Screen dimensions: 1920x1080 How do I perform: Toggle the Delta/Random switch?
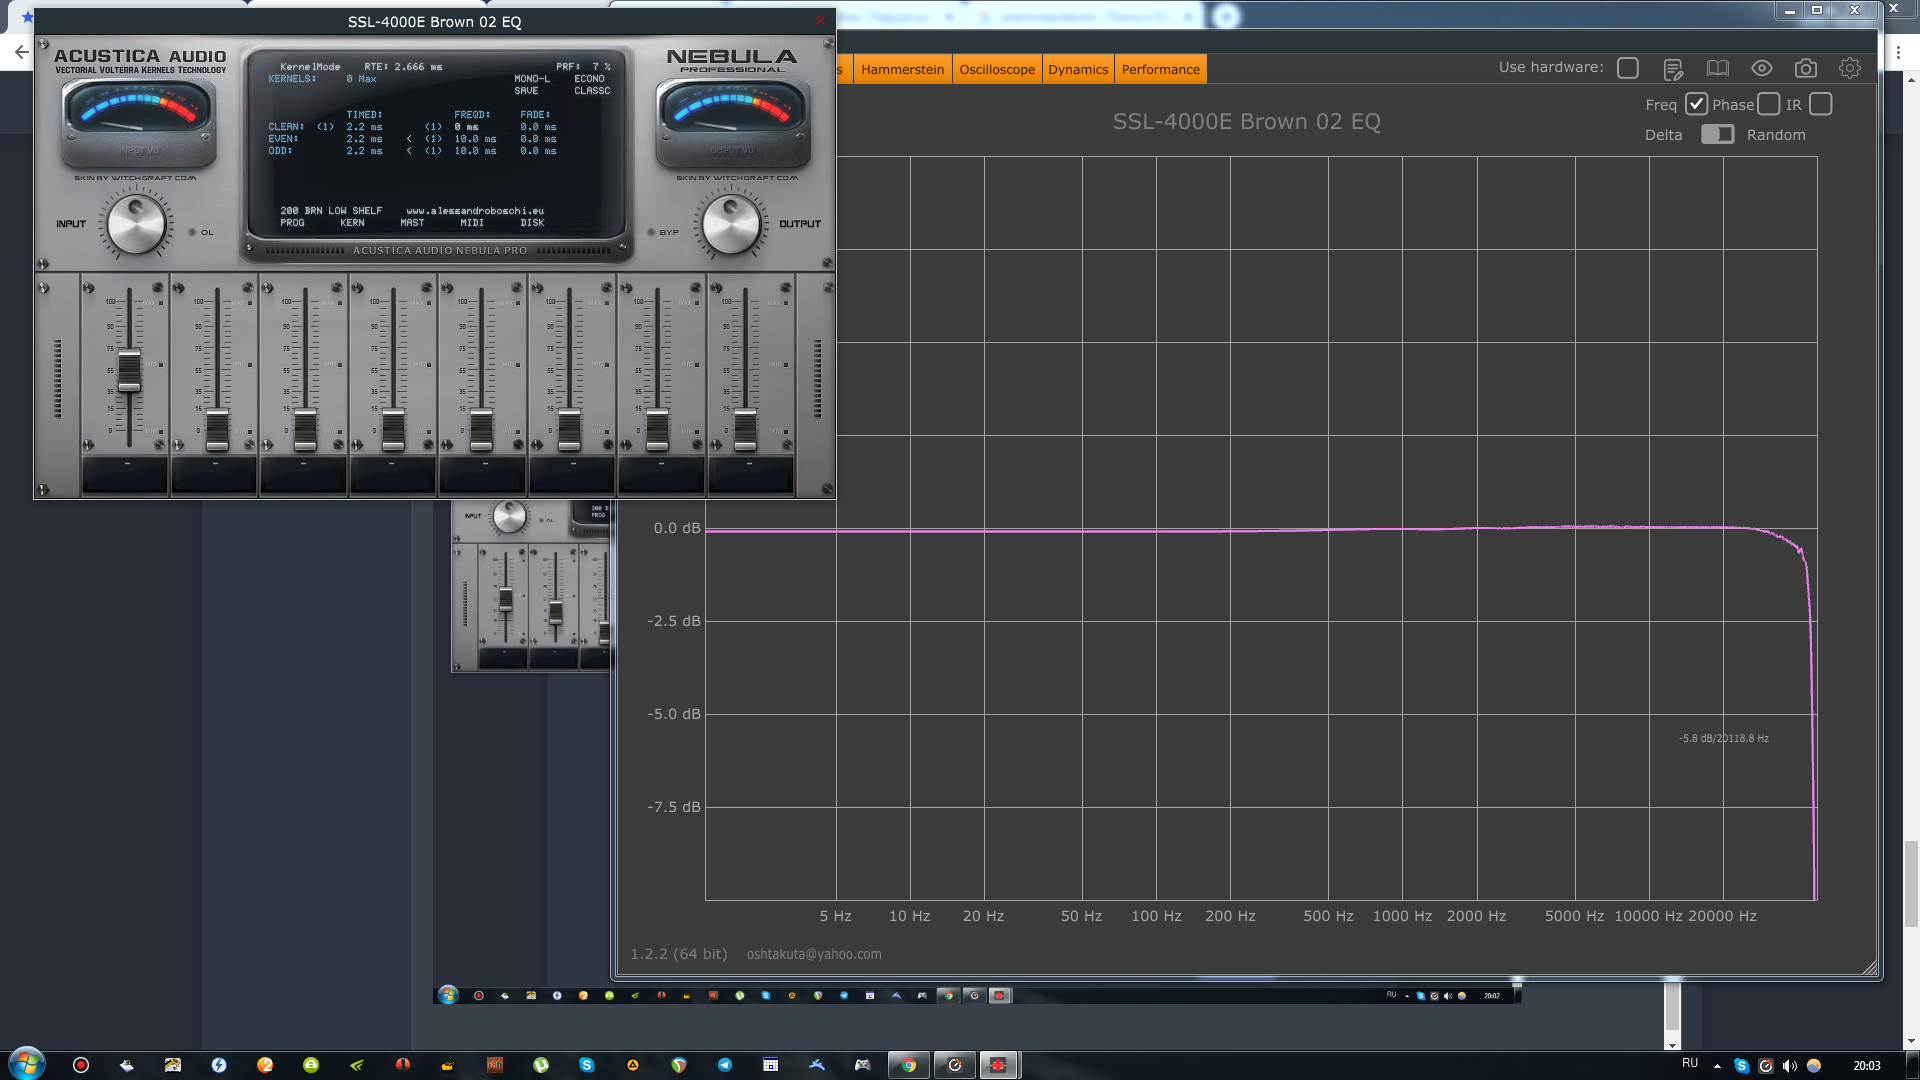1717,134
